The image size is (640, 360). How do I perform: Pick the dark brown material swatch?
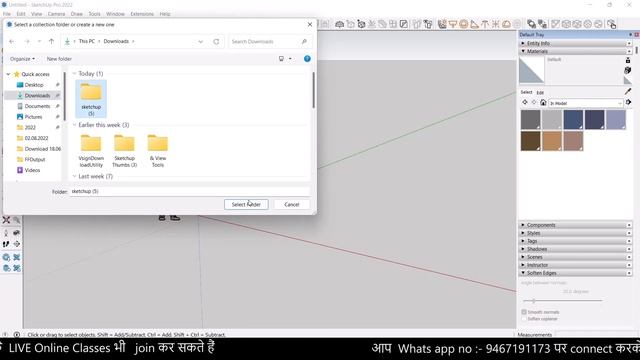pos(531,141)
